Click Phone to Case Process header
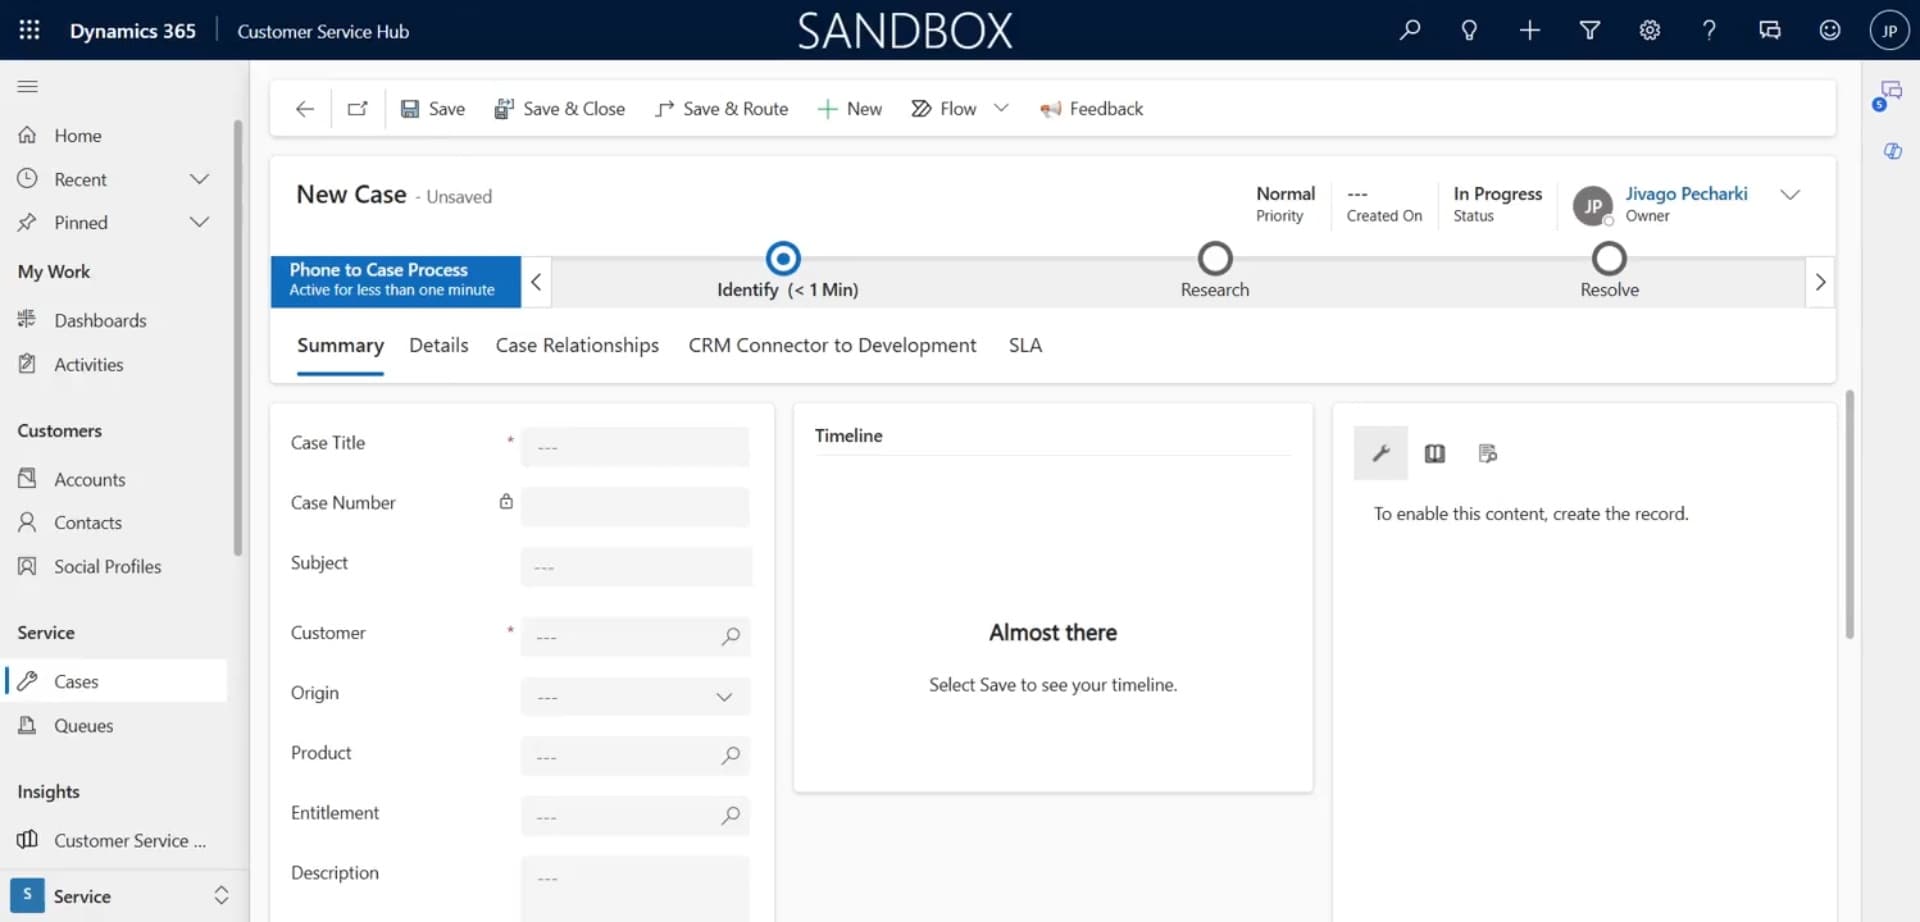Viewport: 1920px width, 922px height. (x=396, y=281)
